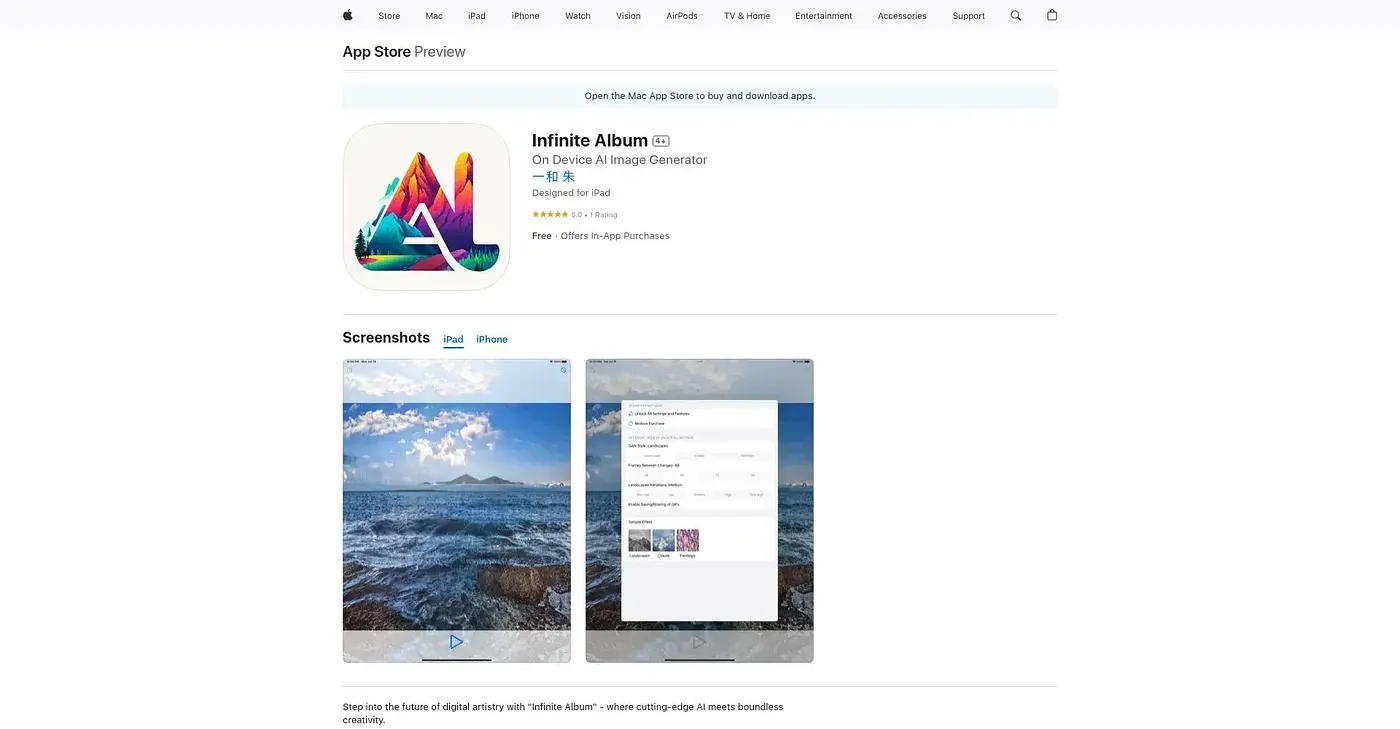Open the TV & Home menu item
Viewport: 1400px width, 729px height.
tap(747, 16)
